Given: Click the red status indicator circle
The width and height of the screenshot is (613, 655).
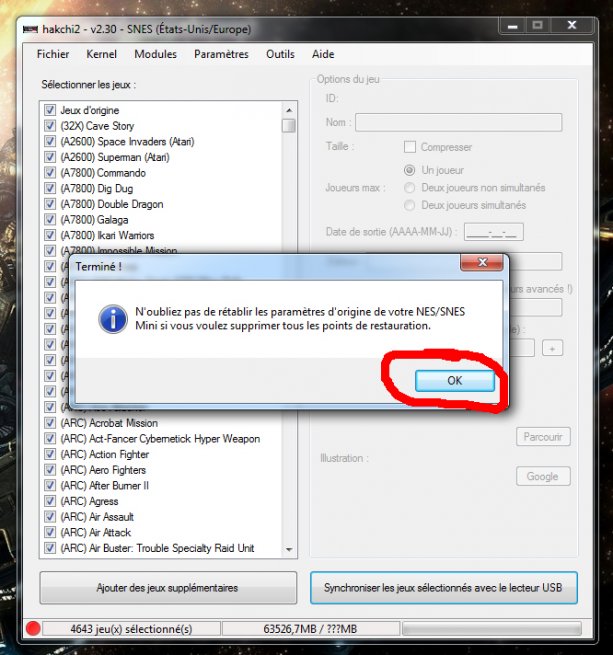Looking at the screenshot, I should 32,629.
